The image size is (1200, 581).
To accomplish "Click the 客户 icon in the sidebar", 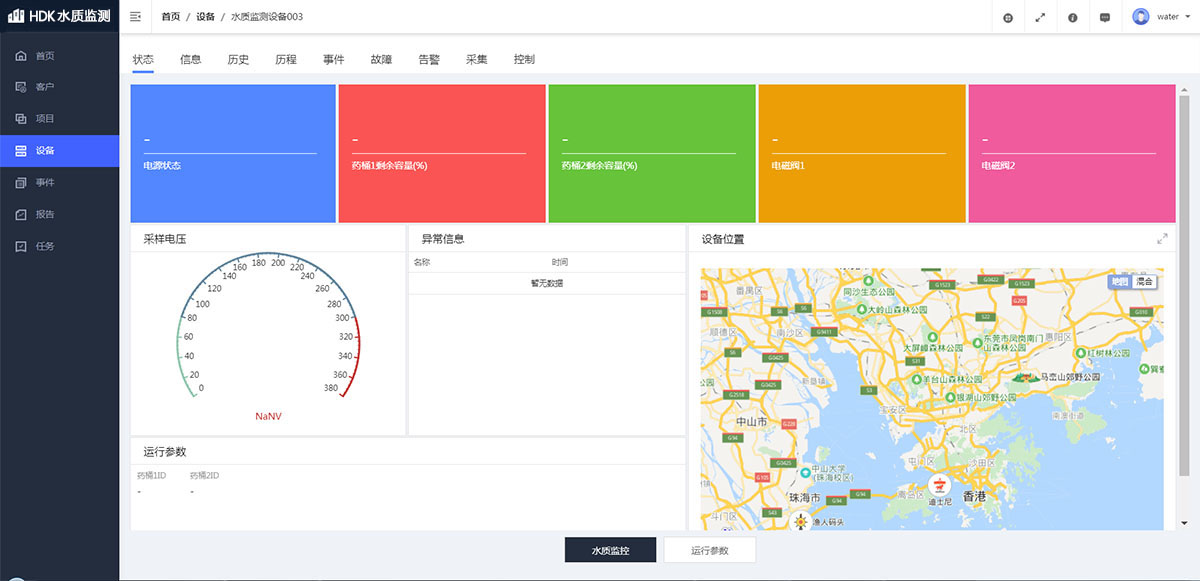I will pyautogui.click(x=21, y=87).
